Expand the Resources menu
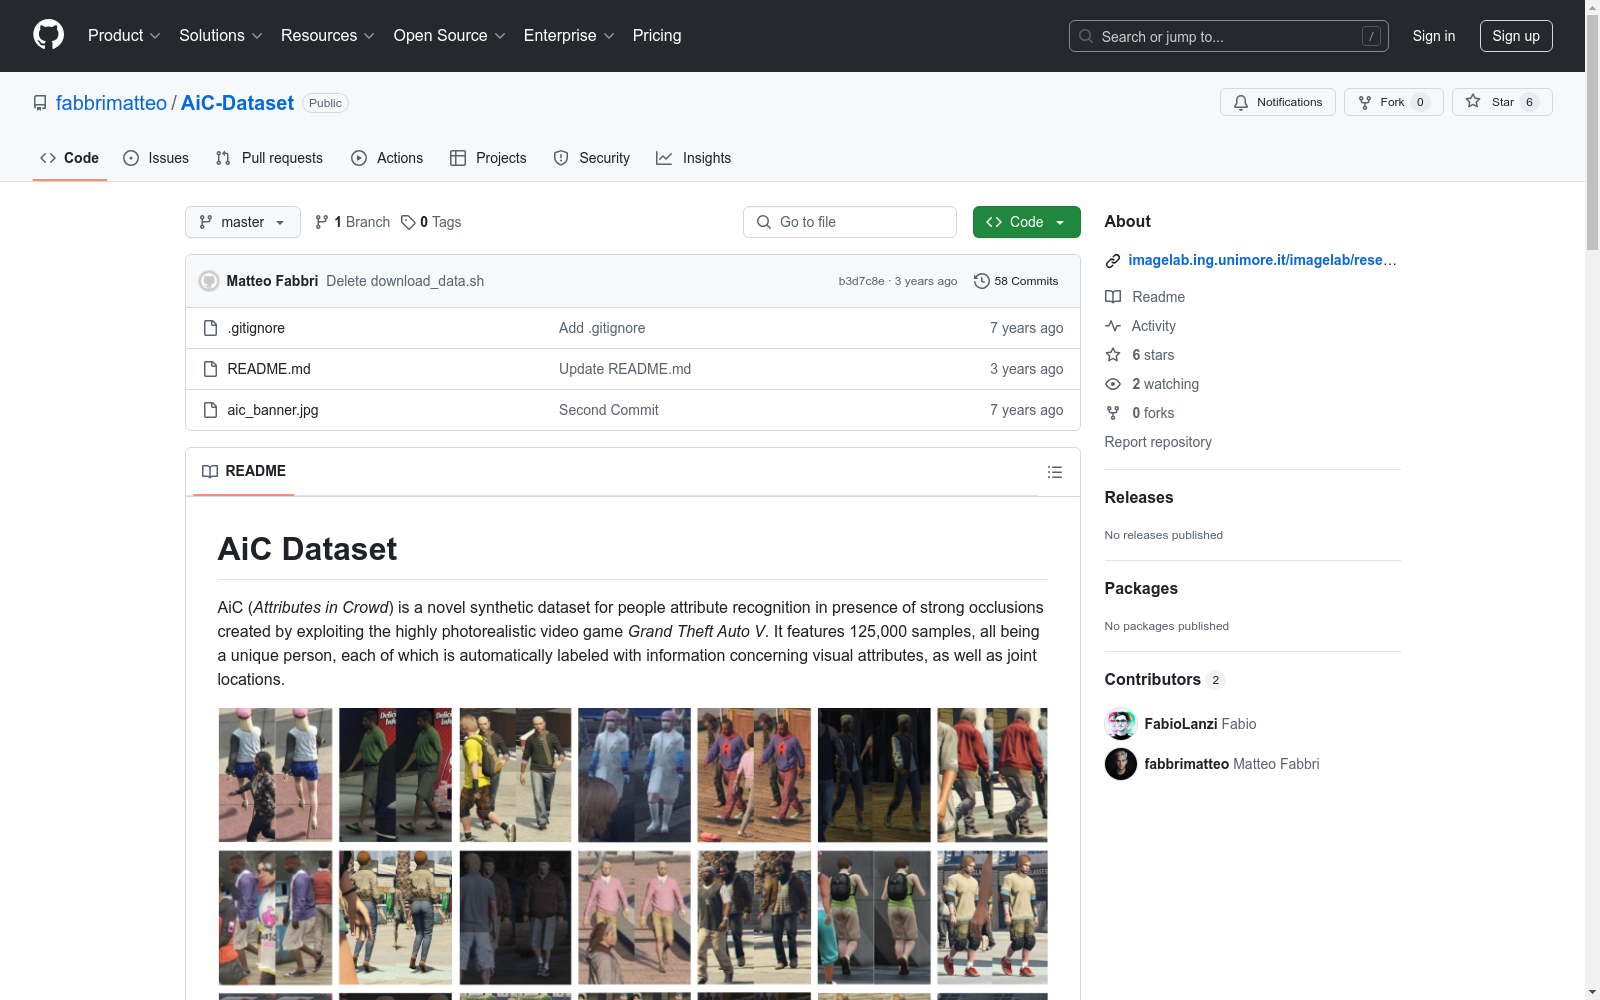Screen dimensions: 1600x1000 point(328,36)
